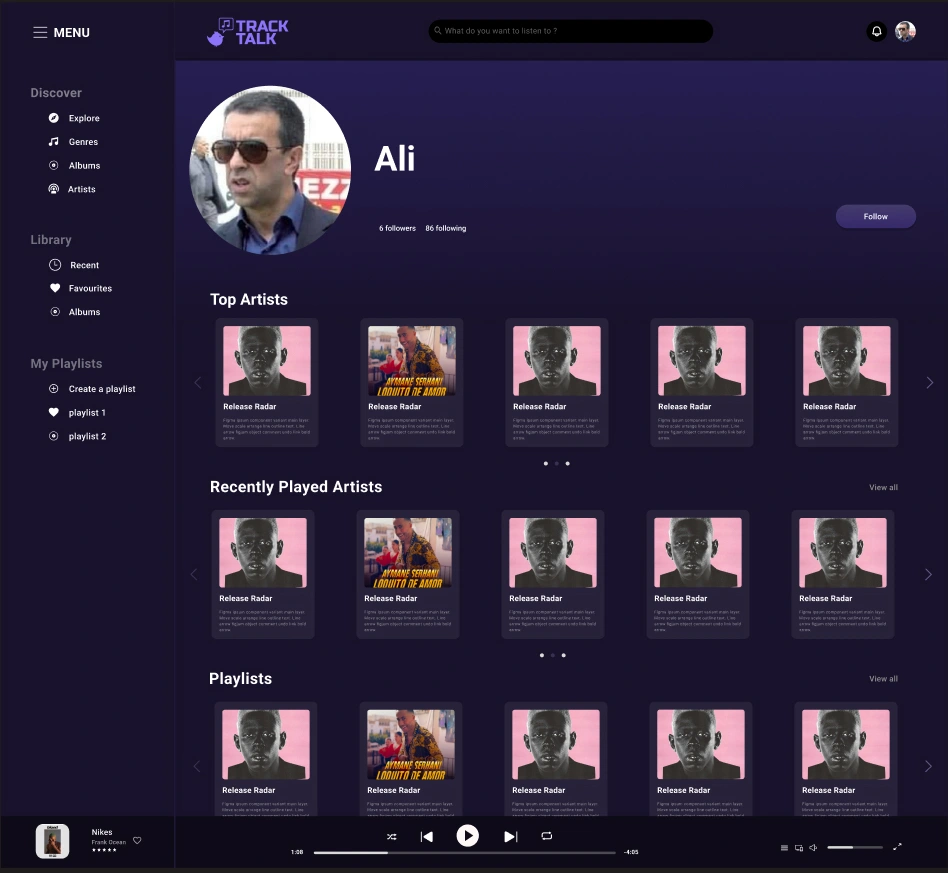Show next Playlists with right arrow
948x873 pixels.
click(928, 766)
